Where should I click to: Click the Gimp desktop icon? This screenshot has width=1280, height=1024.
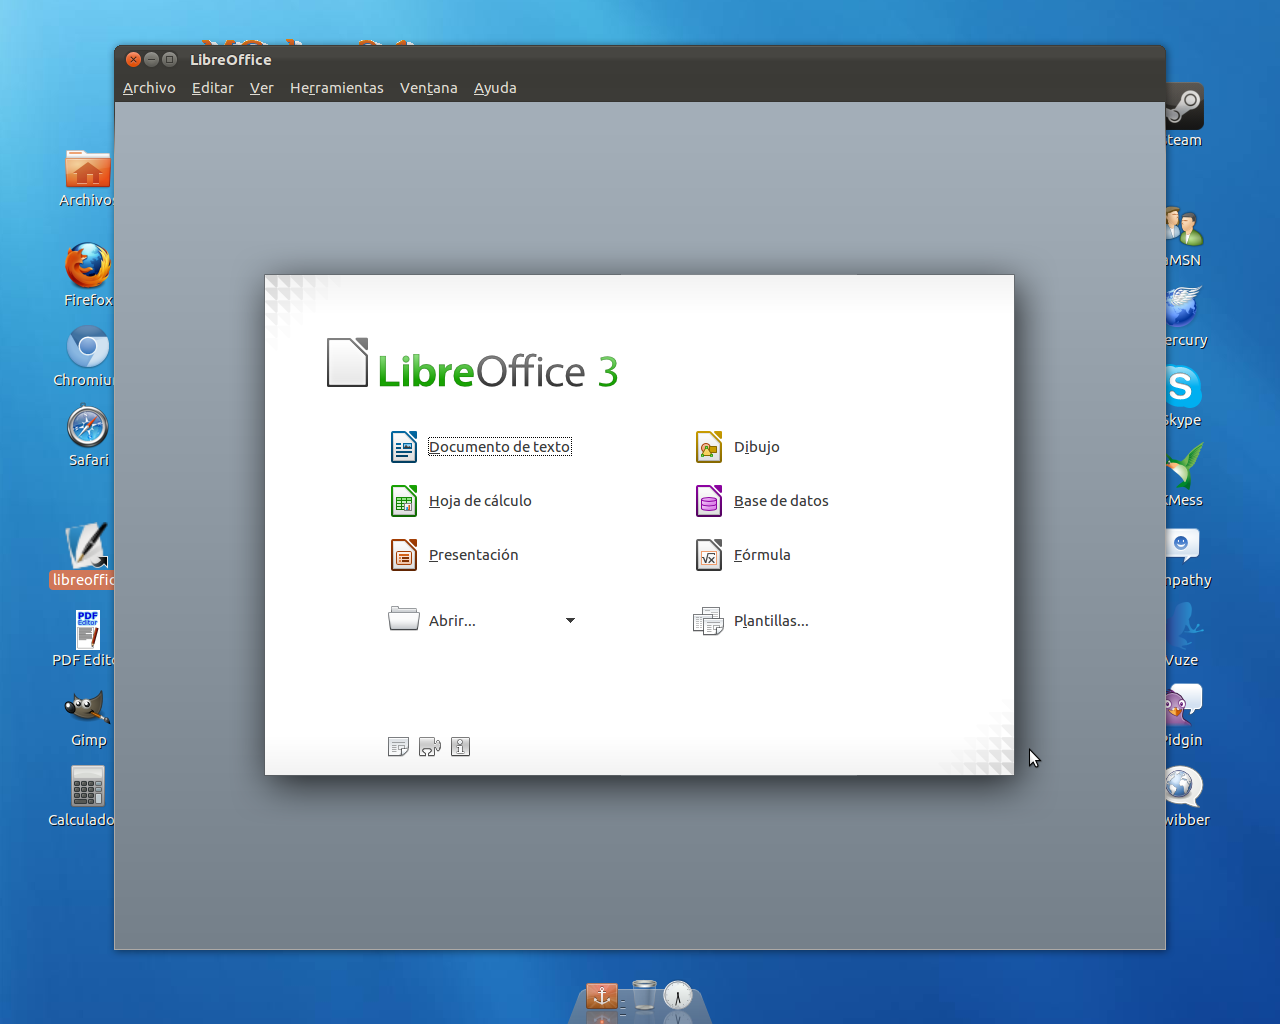[x=87, y=707]
